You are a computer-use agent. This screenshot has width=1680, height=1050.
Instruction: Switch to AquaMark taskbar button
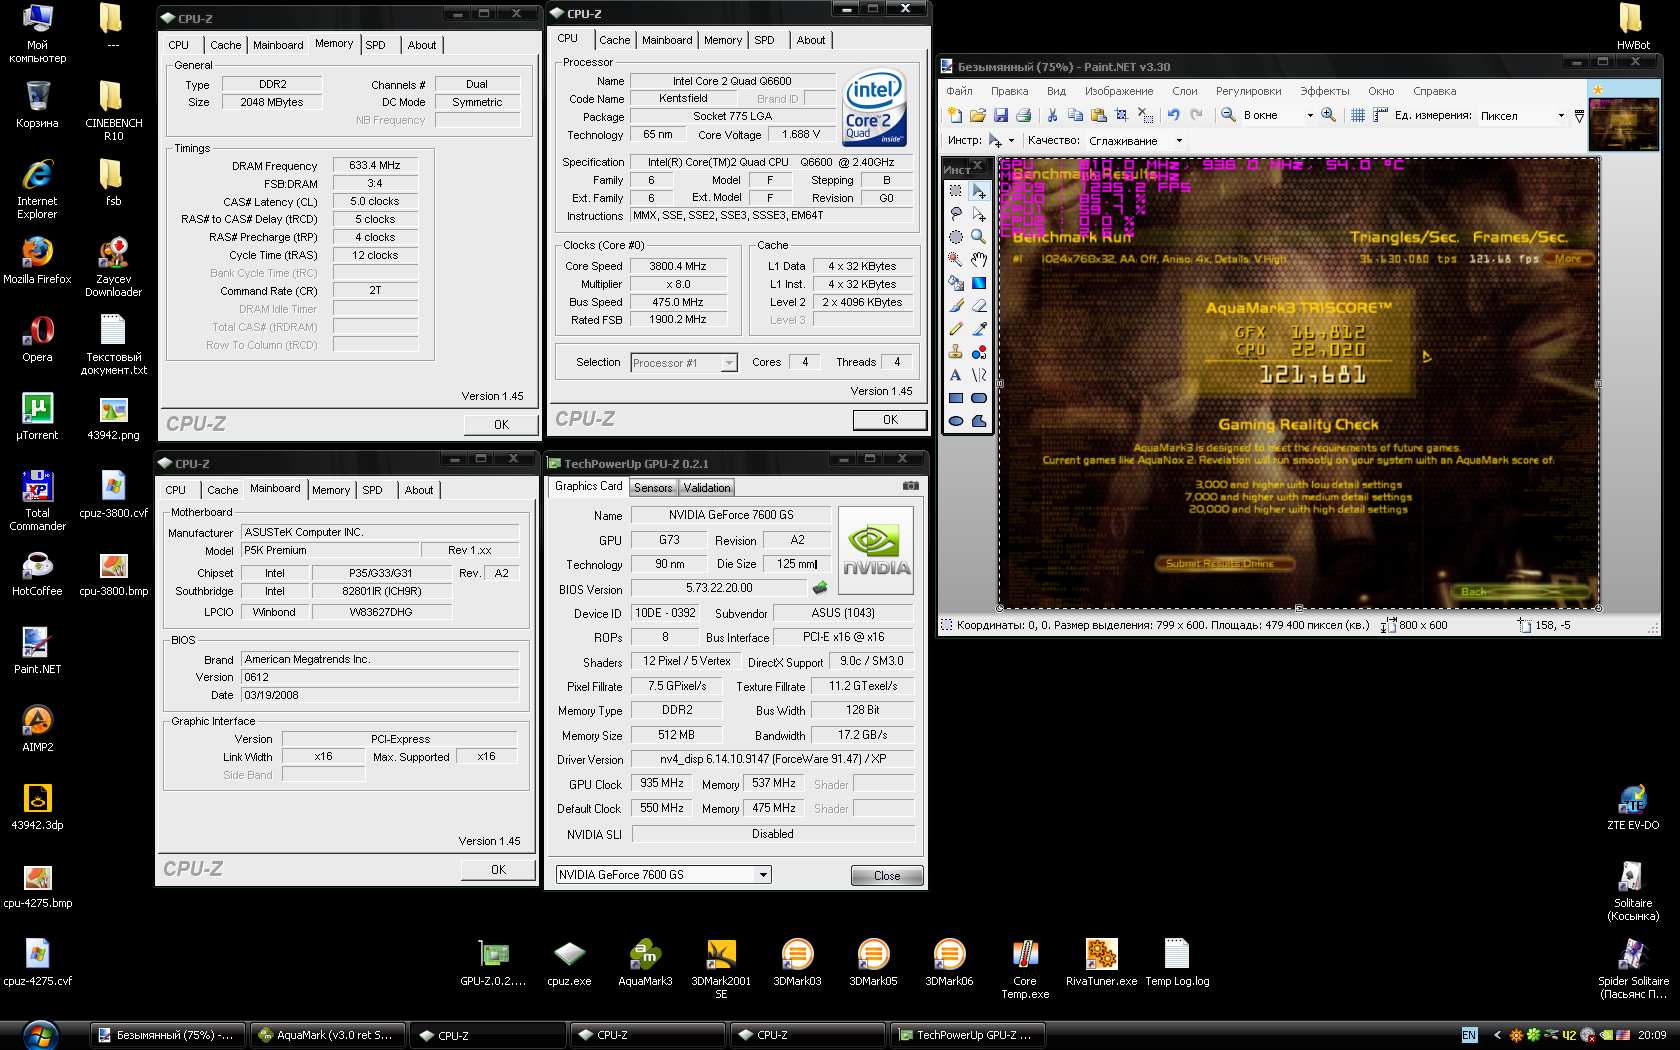[x=328, y=1035]
